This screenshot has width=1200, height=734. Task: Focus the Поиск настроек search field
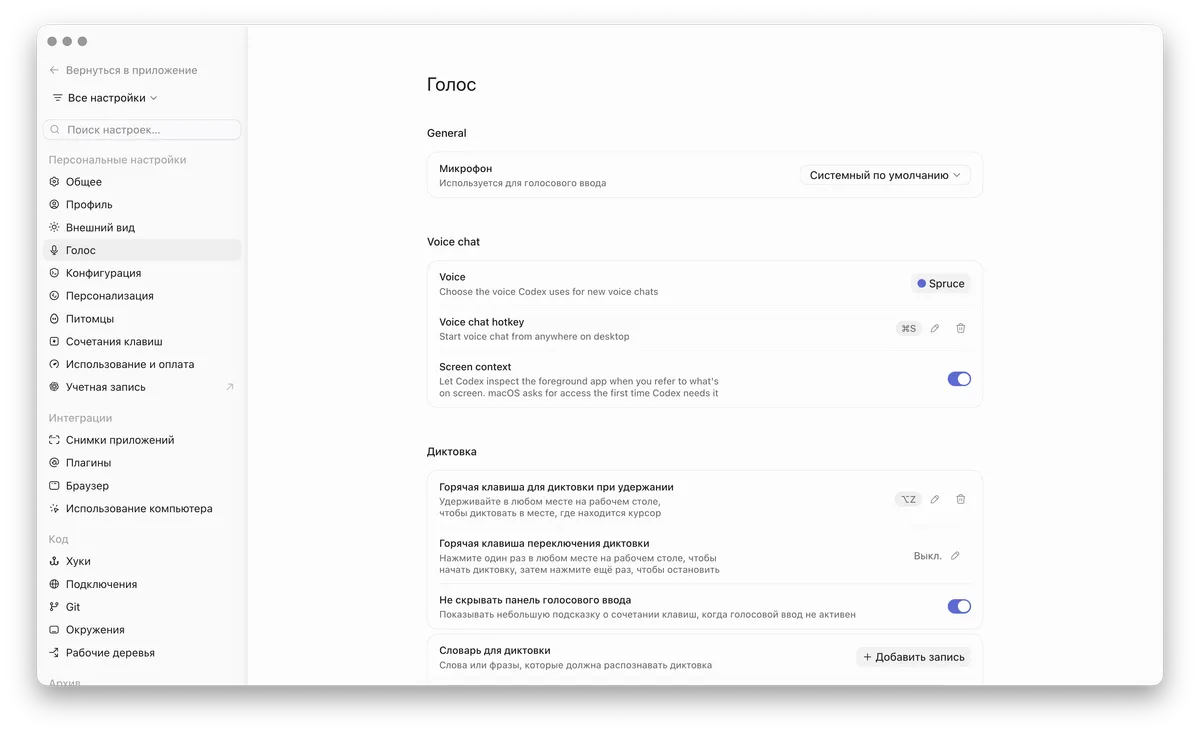click(x=142, y=130)
